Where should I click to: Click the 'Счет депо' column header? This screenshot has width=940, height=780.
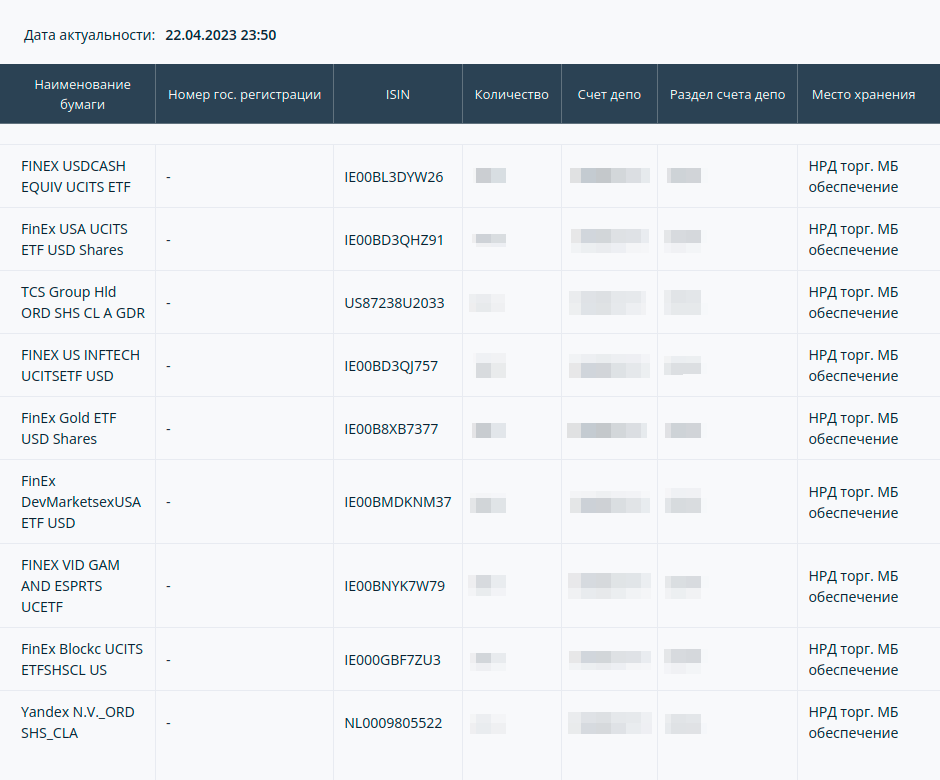pos(609,95)
